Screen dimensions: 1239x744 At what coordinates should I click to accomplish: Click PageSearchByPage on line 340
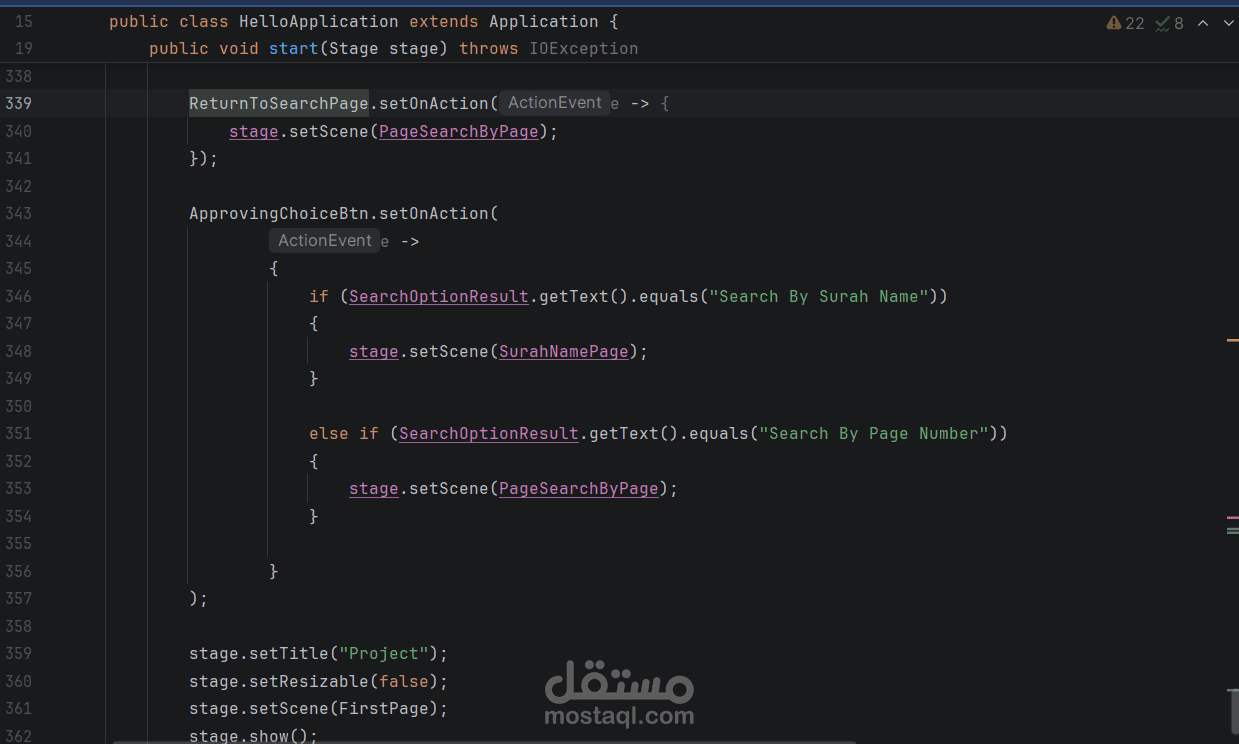pyautogui.click(x=458, y=131)
